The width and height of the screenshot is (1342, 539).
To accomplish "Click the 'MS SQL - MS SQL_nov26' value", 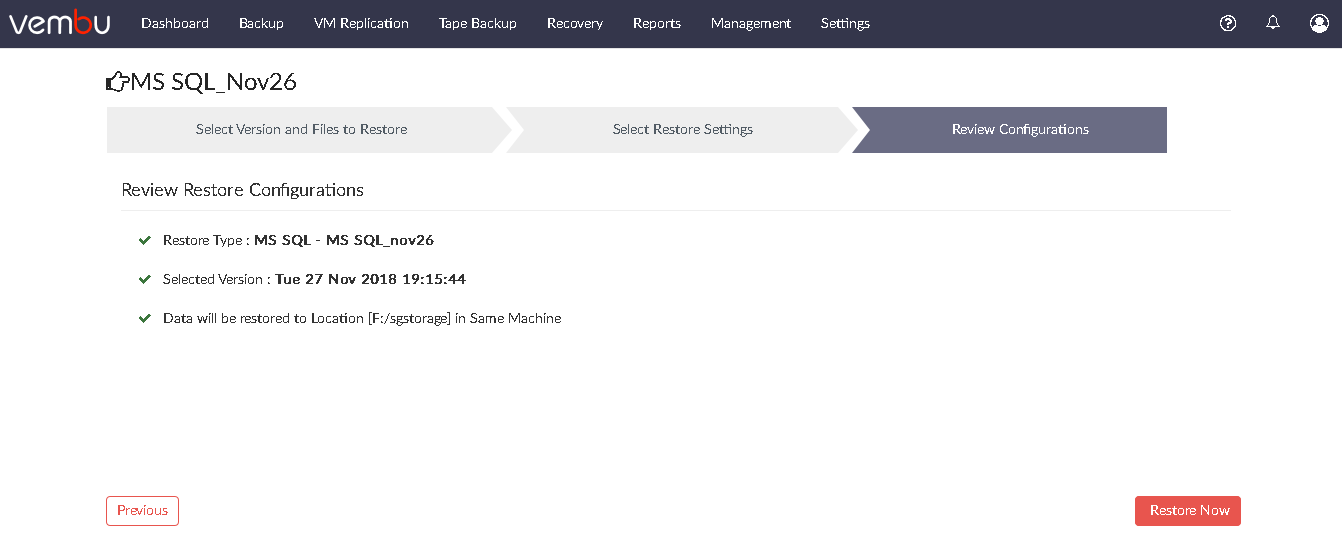I will [x=344, y=241].
